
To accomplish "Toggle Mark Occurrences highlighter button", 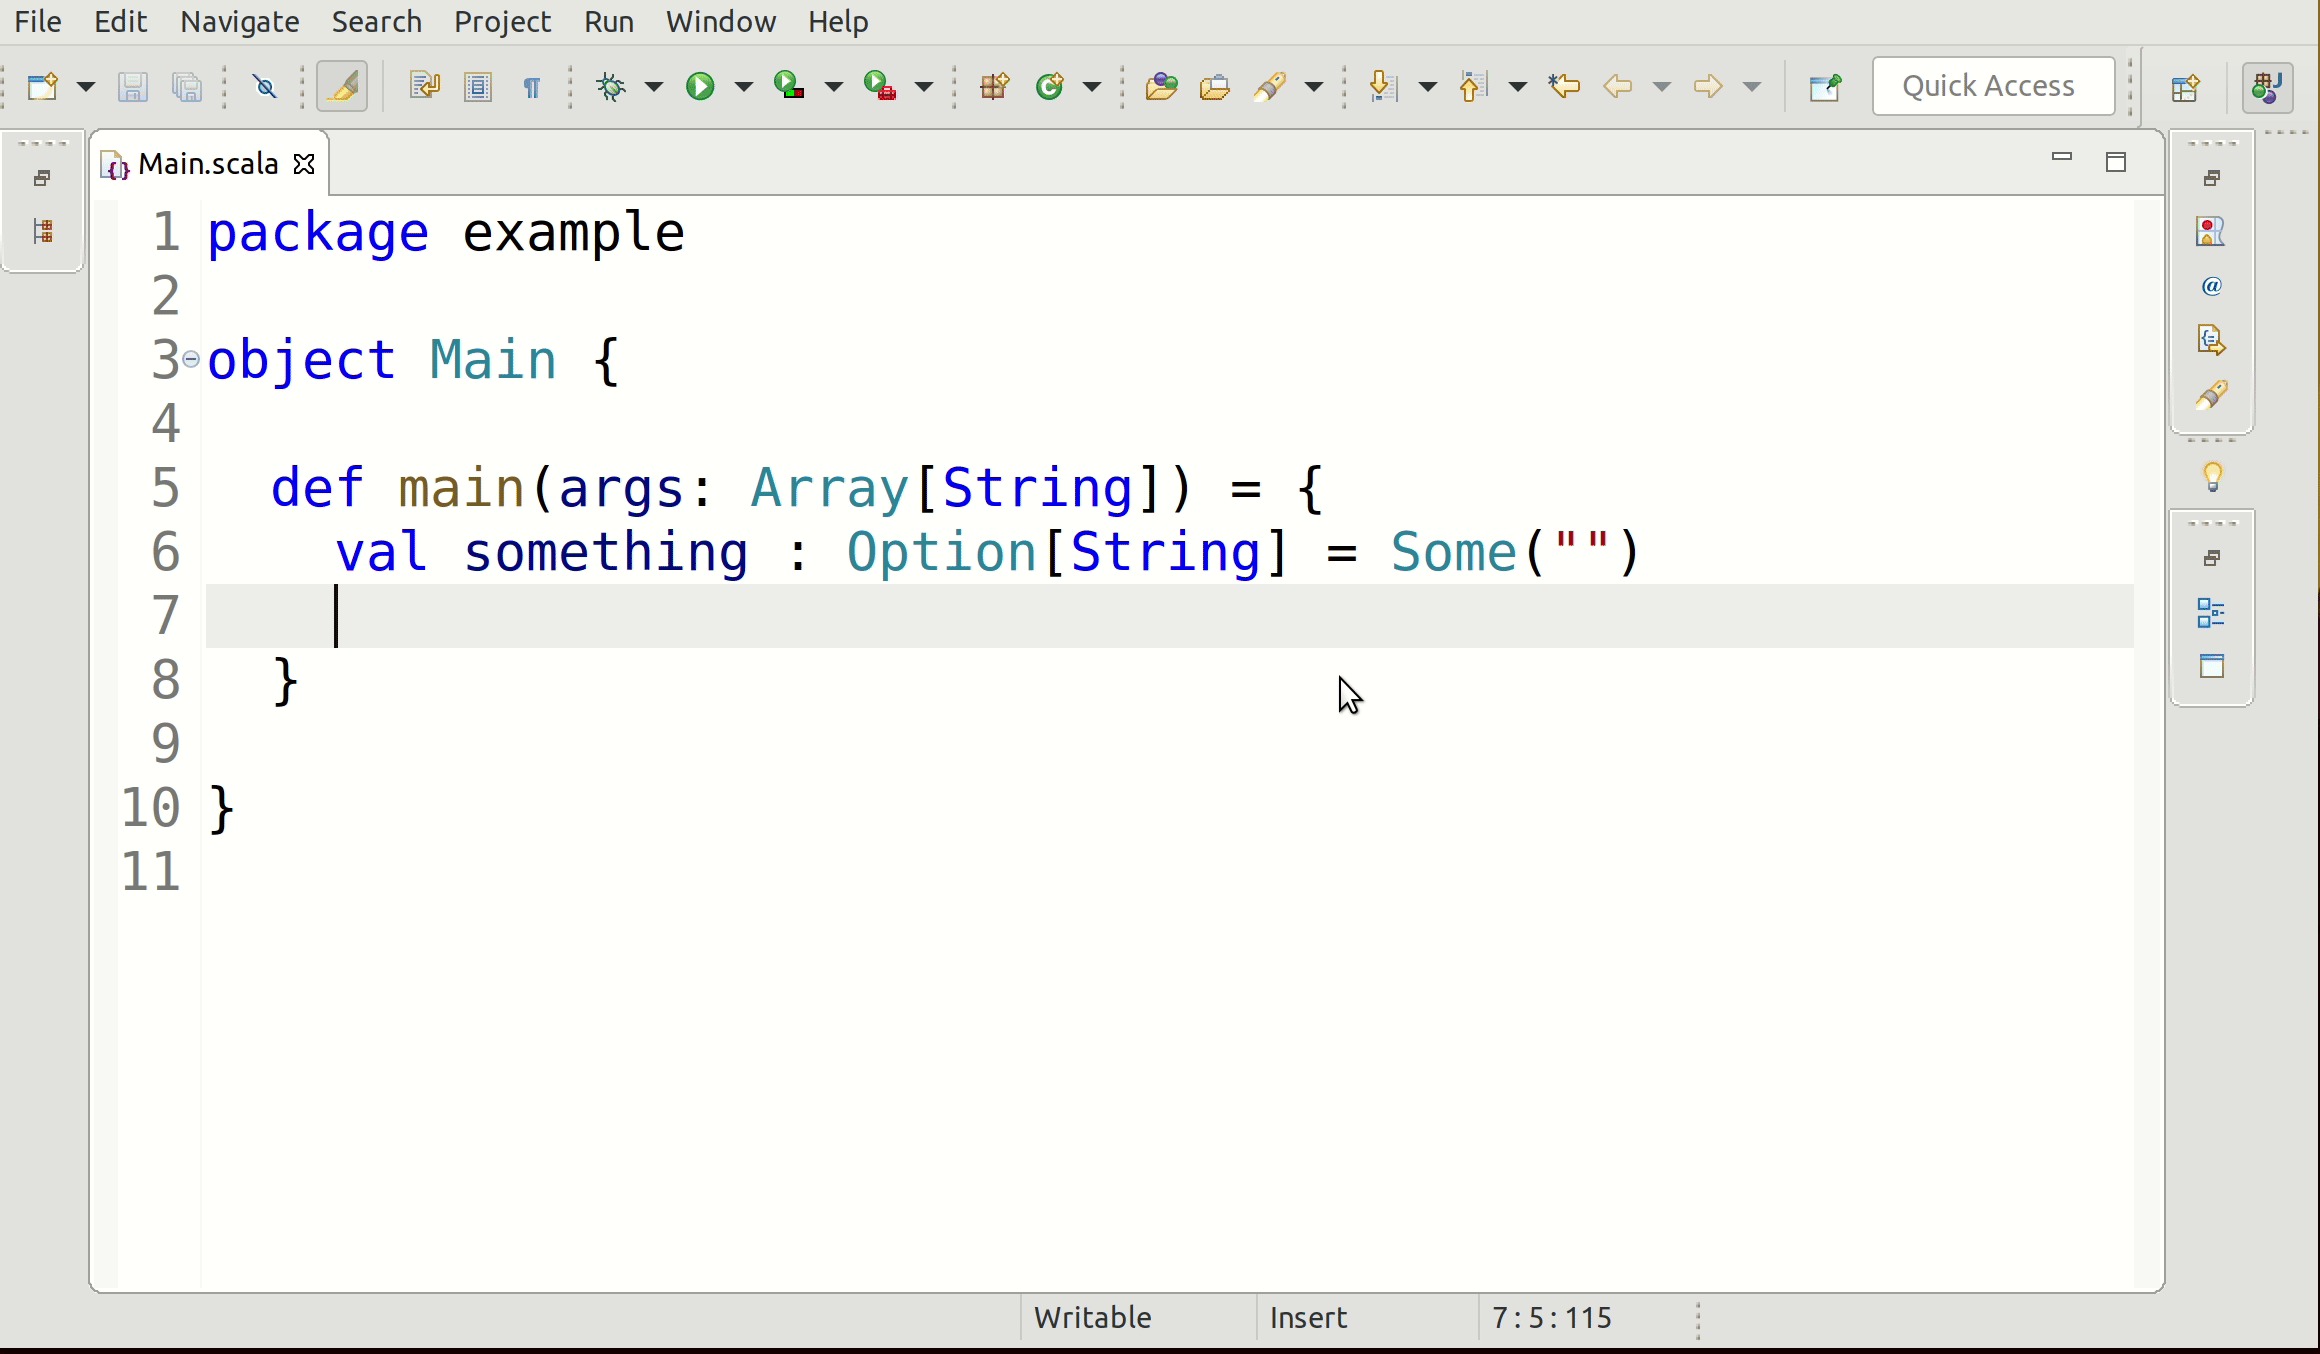I will 342,87.
